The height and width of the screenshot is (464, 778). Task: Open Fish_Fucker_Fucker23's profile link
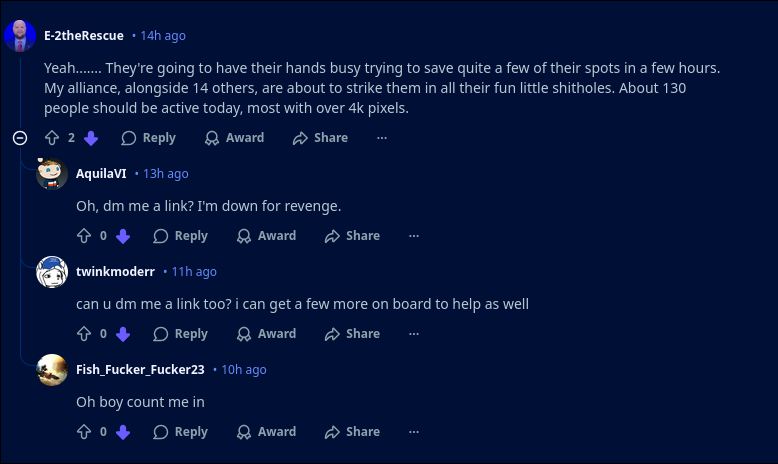[x=140, y=369]
